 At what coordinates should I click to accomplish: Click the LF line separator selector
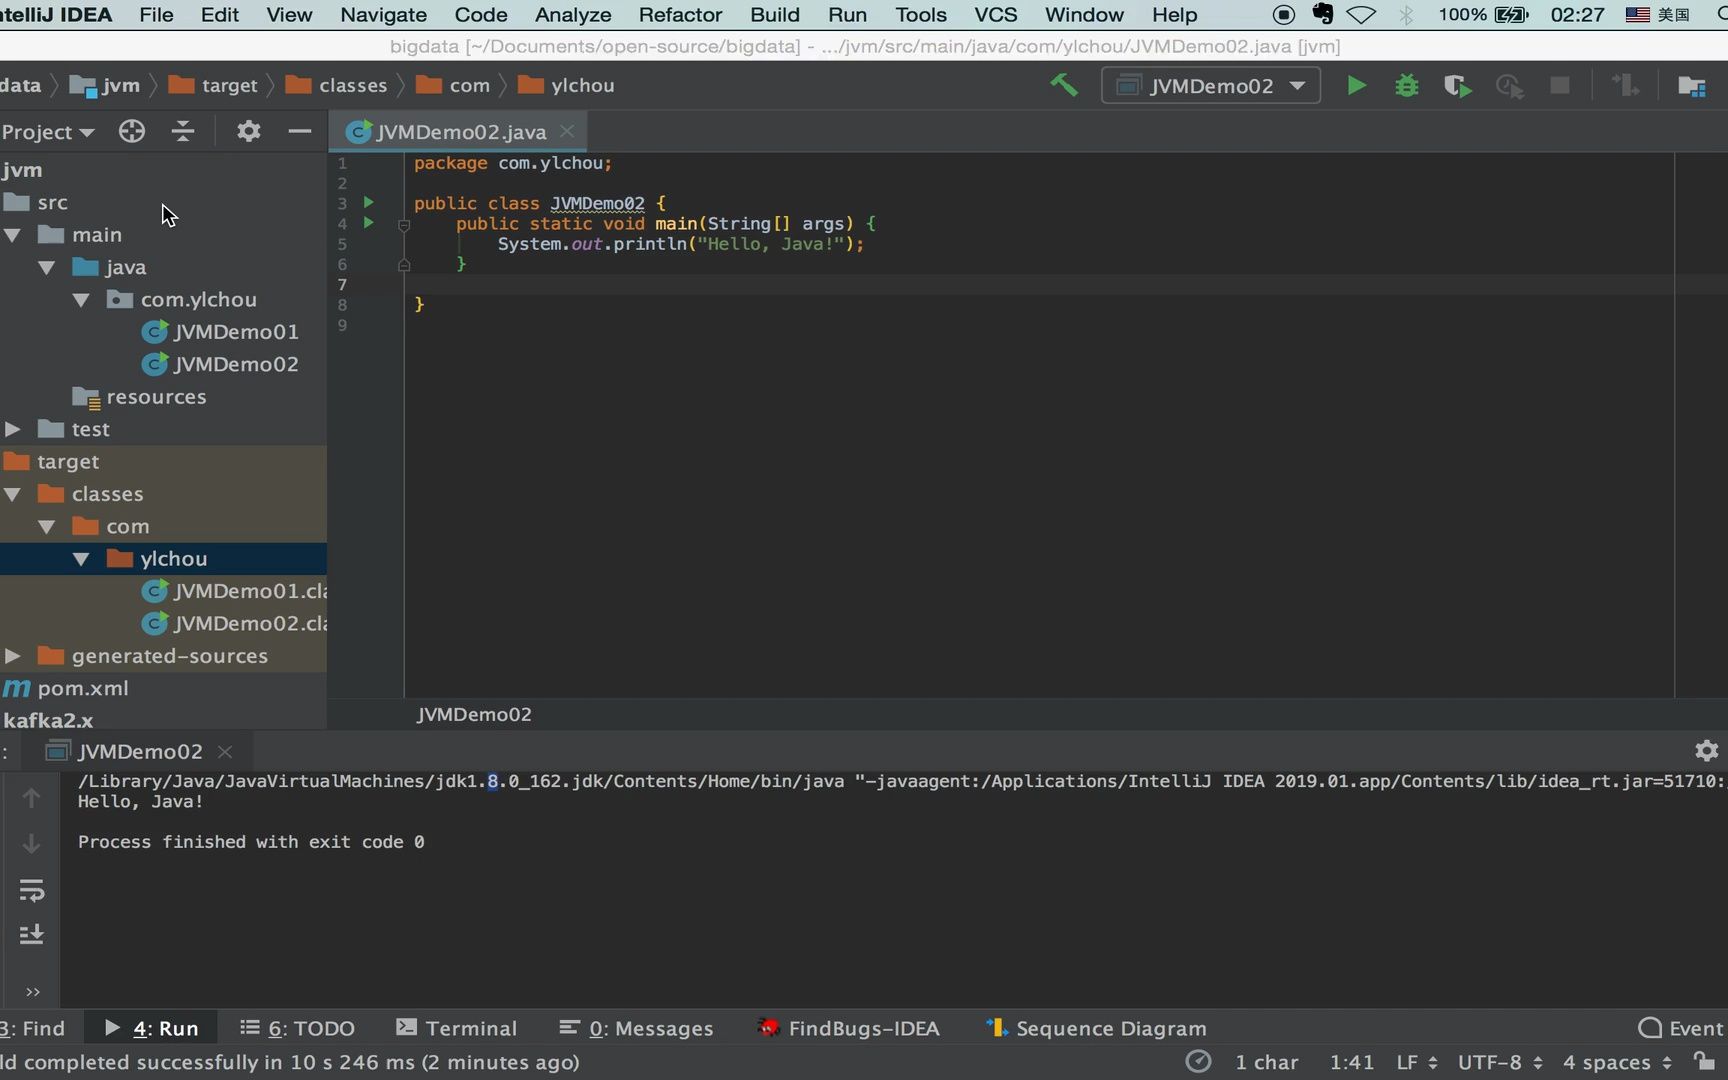1417,1062
